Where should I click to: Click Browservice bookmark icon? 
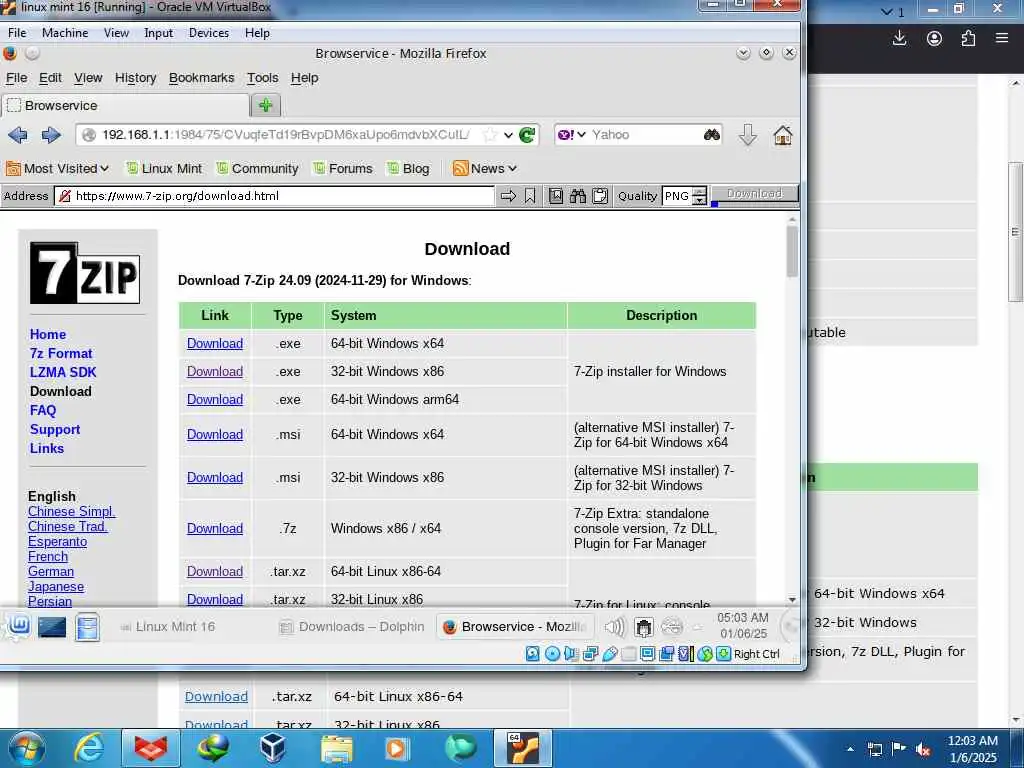pos(530,196)
